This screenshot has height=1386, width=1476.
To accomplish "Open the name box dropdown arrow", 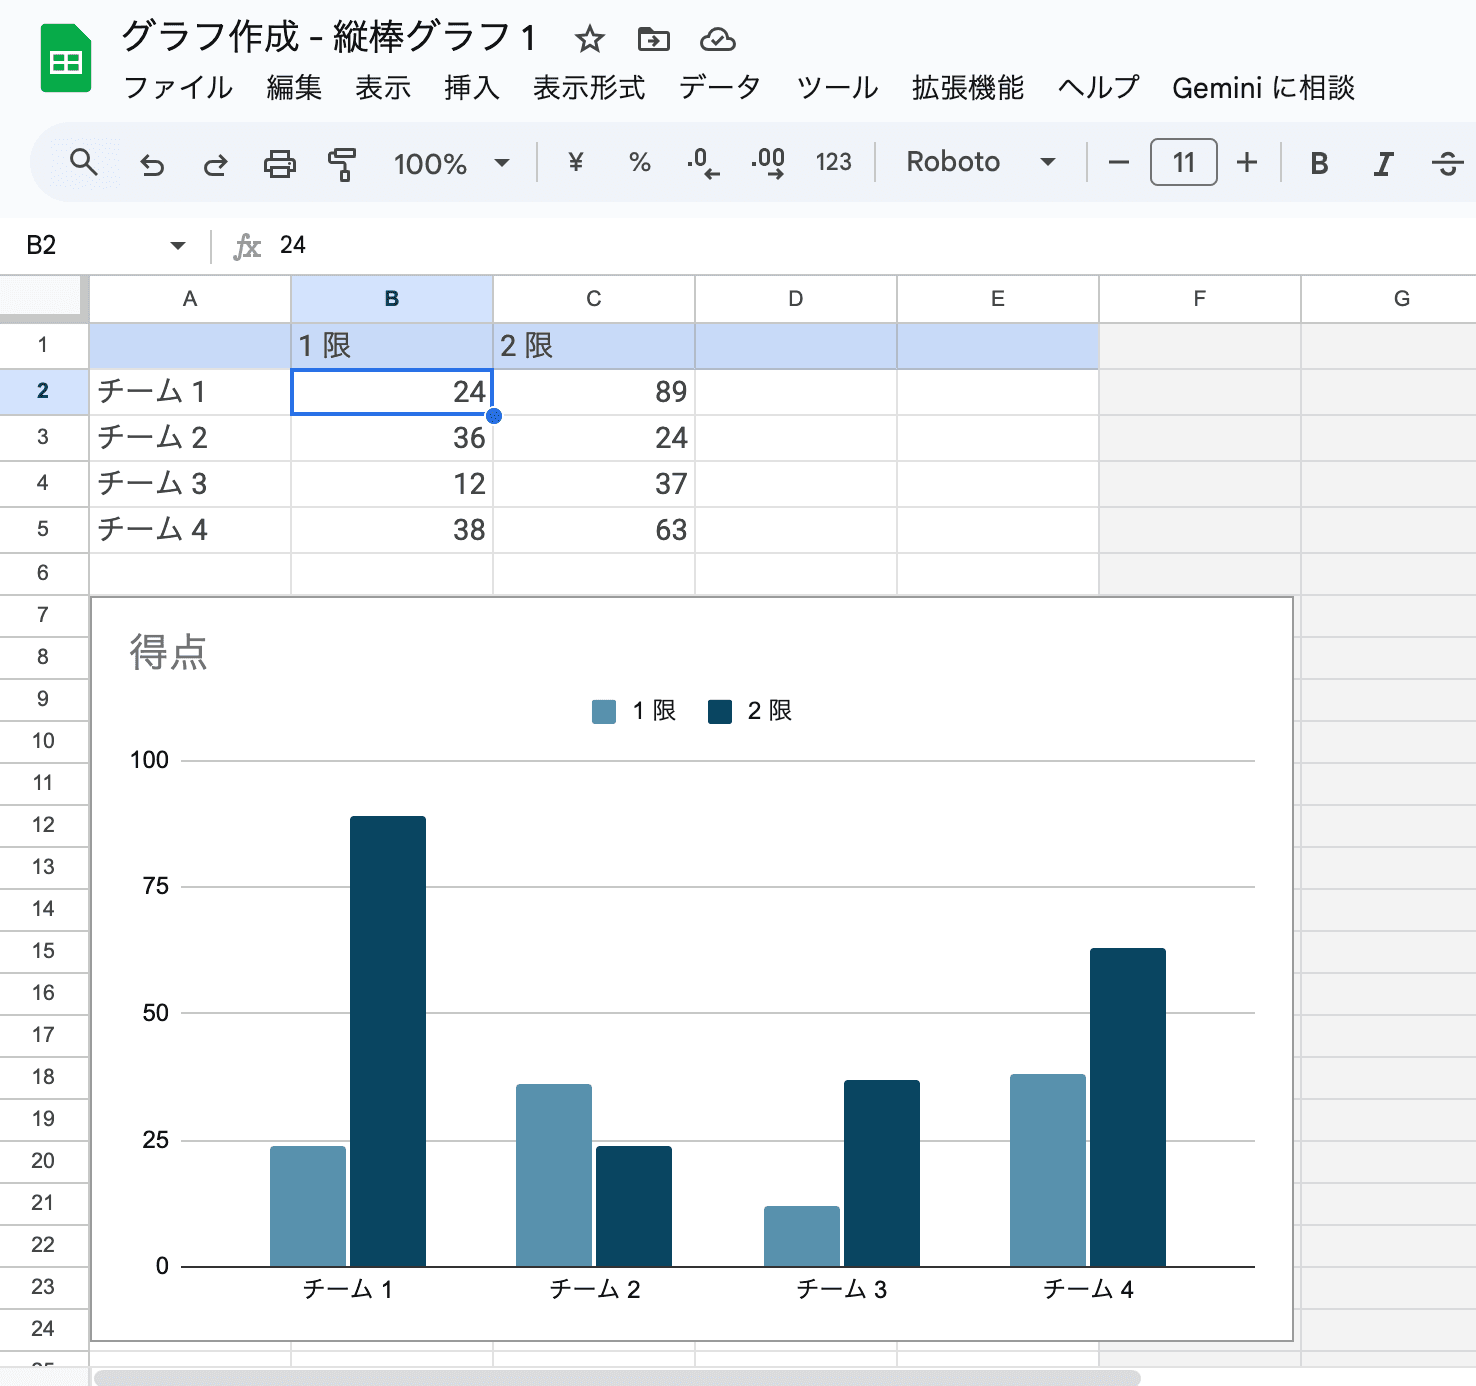I will 178,246.
